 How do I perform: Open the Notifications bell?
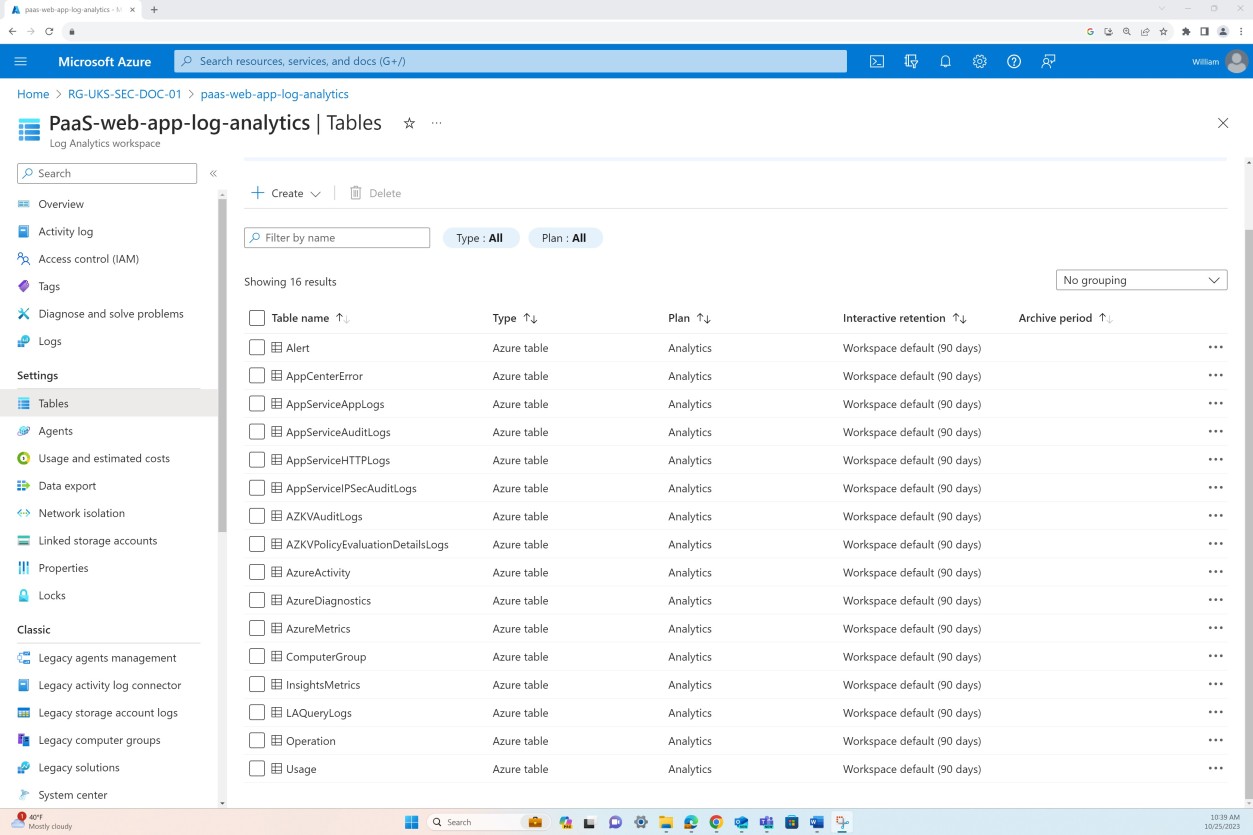pyautogui.click(x=945, y=61)
